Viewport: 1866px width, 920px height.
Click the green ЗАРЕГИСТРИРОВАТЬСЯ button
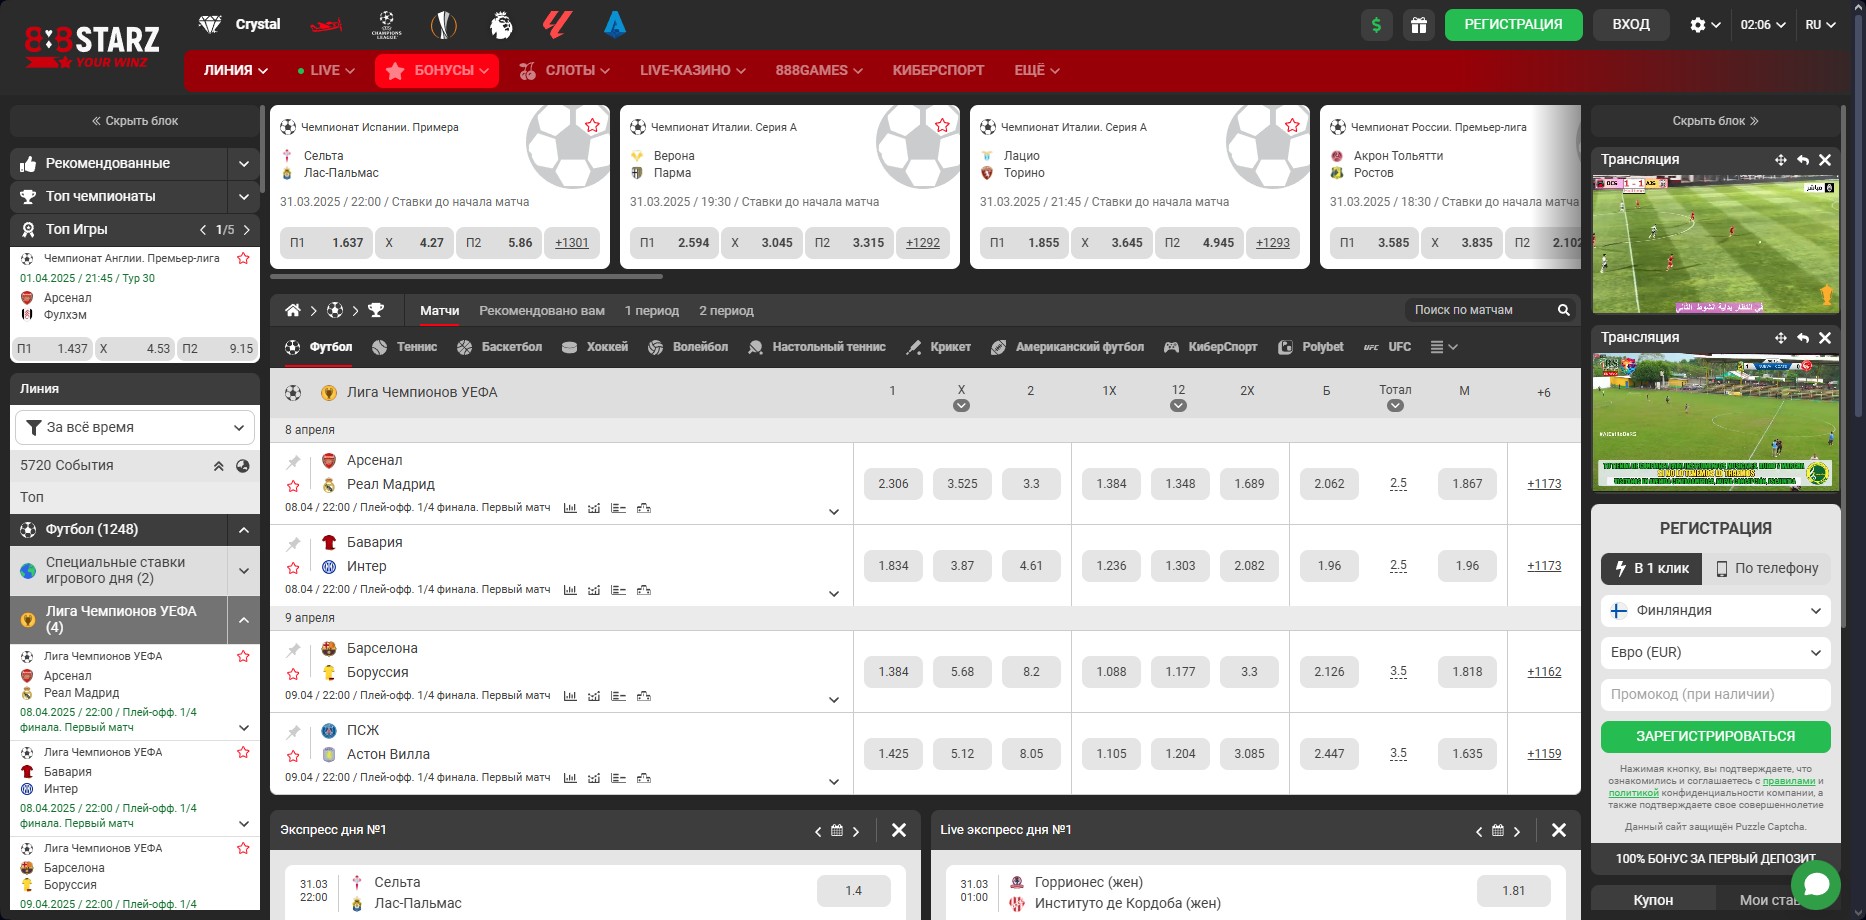point(1715,736)
